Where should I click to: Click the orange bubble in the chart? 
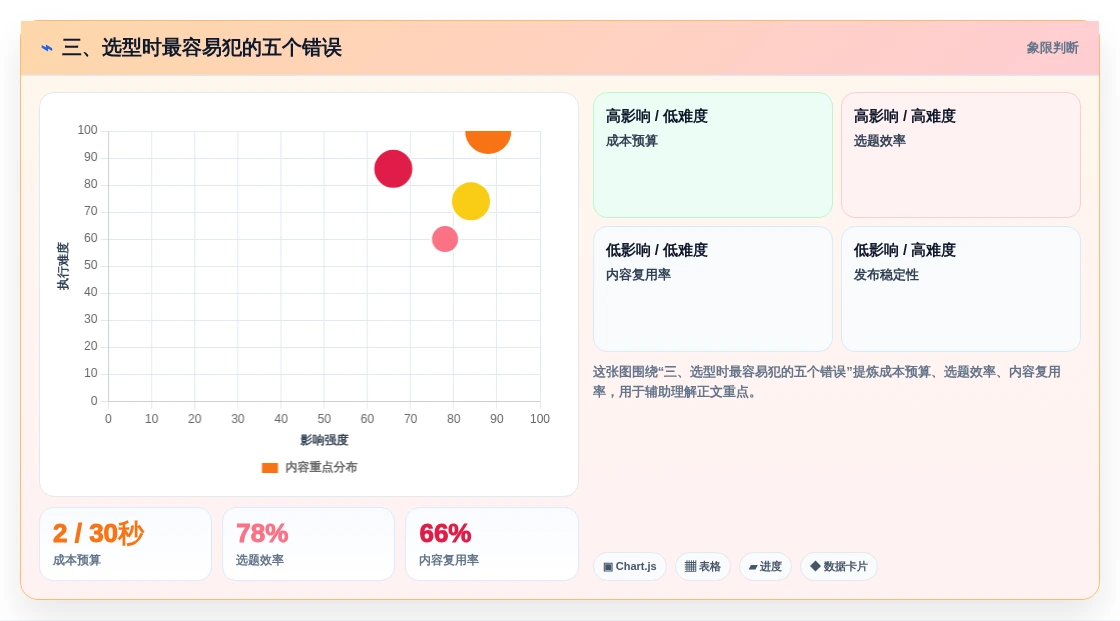488,141
